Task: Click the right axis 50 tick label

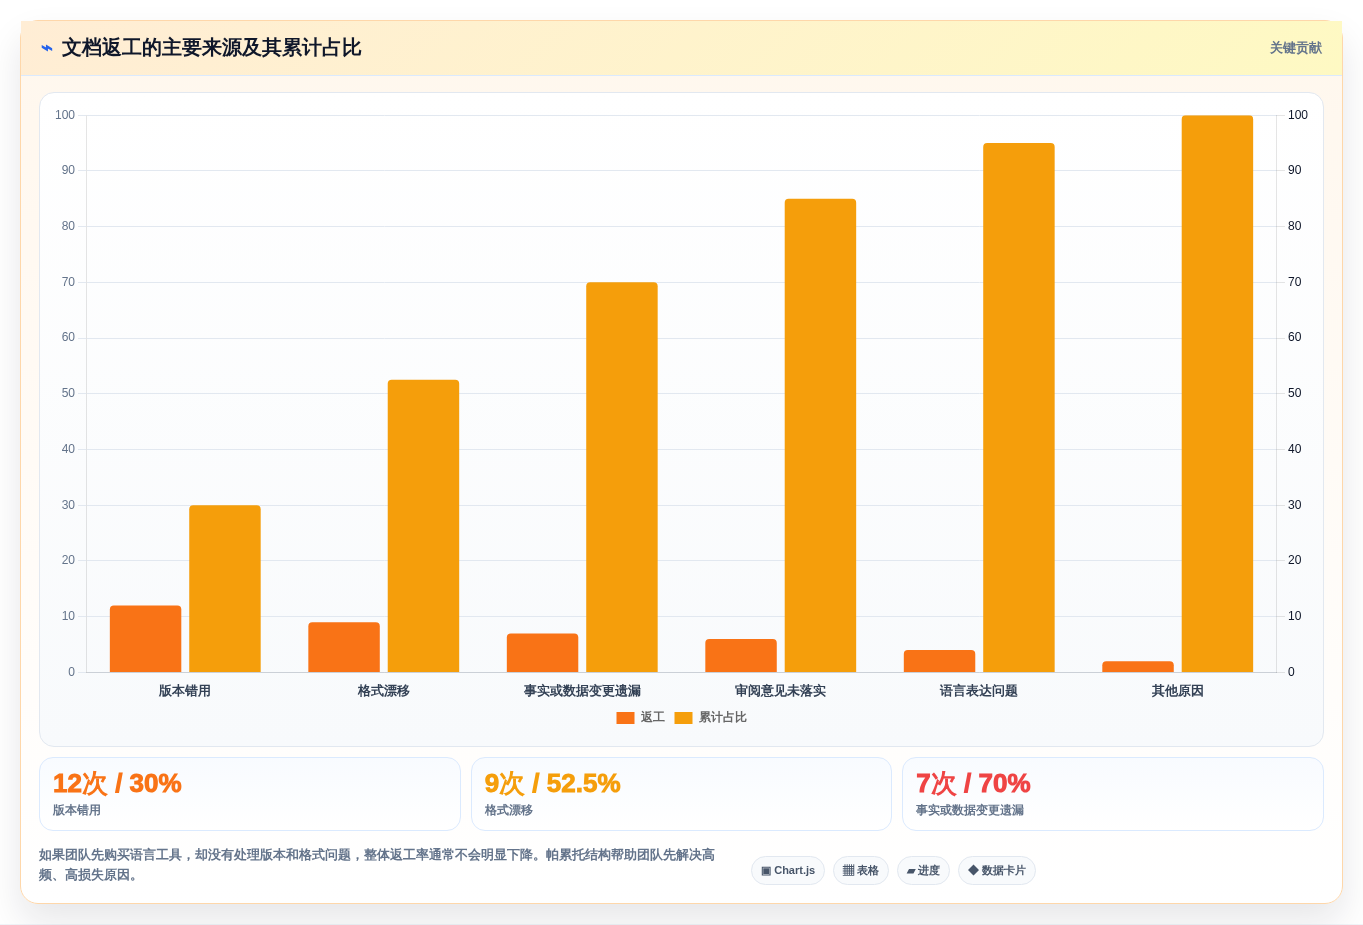Action: click(x=1295, y=393)
